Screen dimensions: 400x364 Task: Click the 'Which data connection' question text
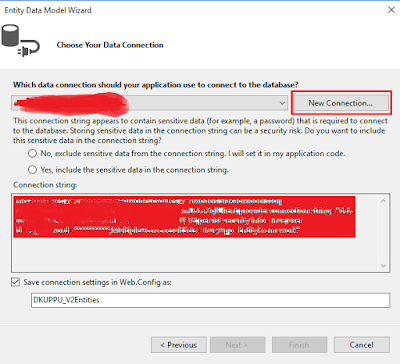coord(156,85)
